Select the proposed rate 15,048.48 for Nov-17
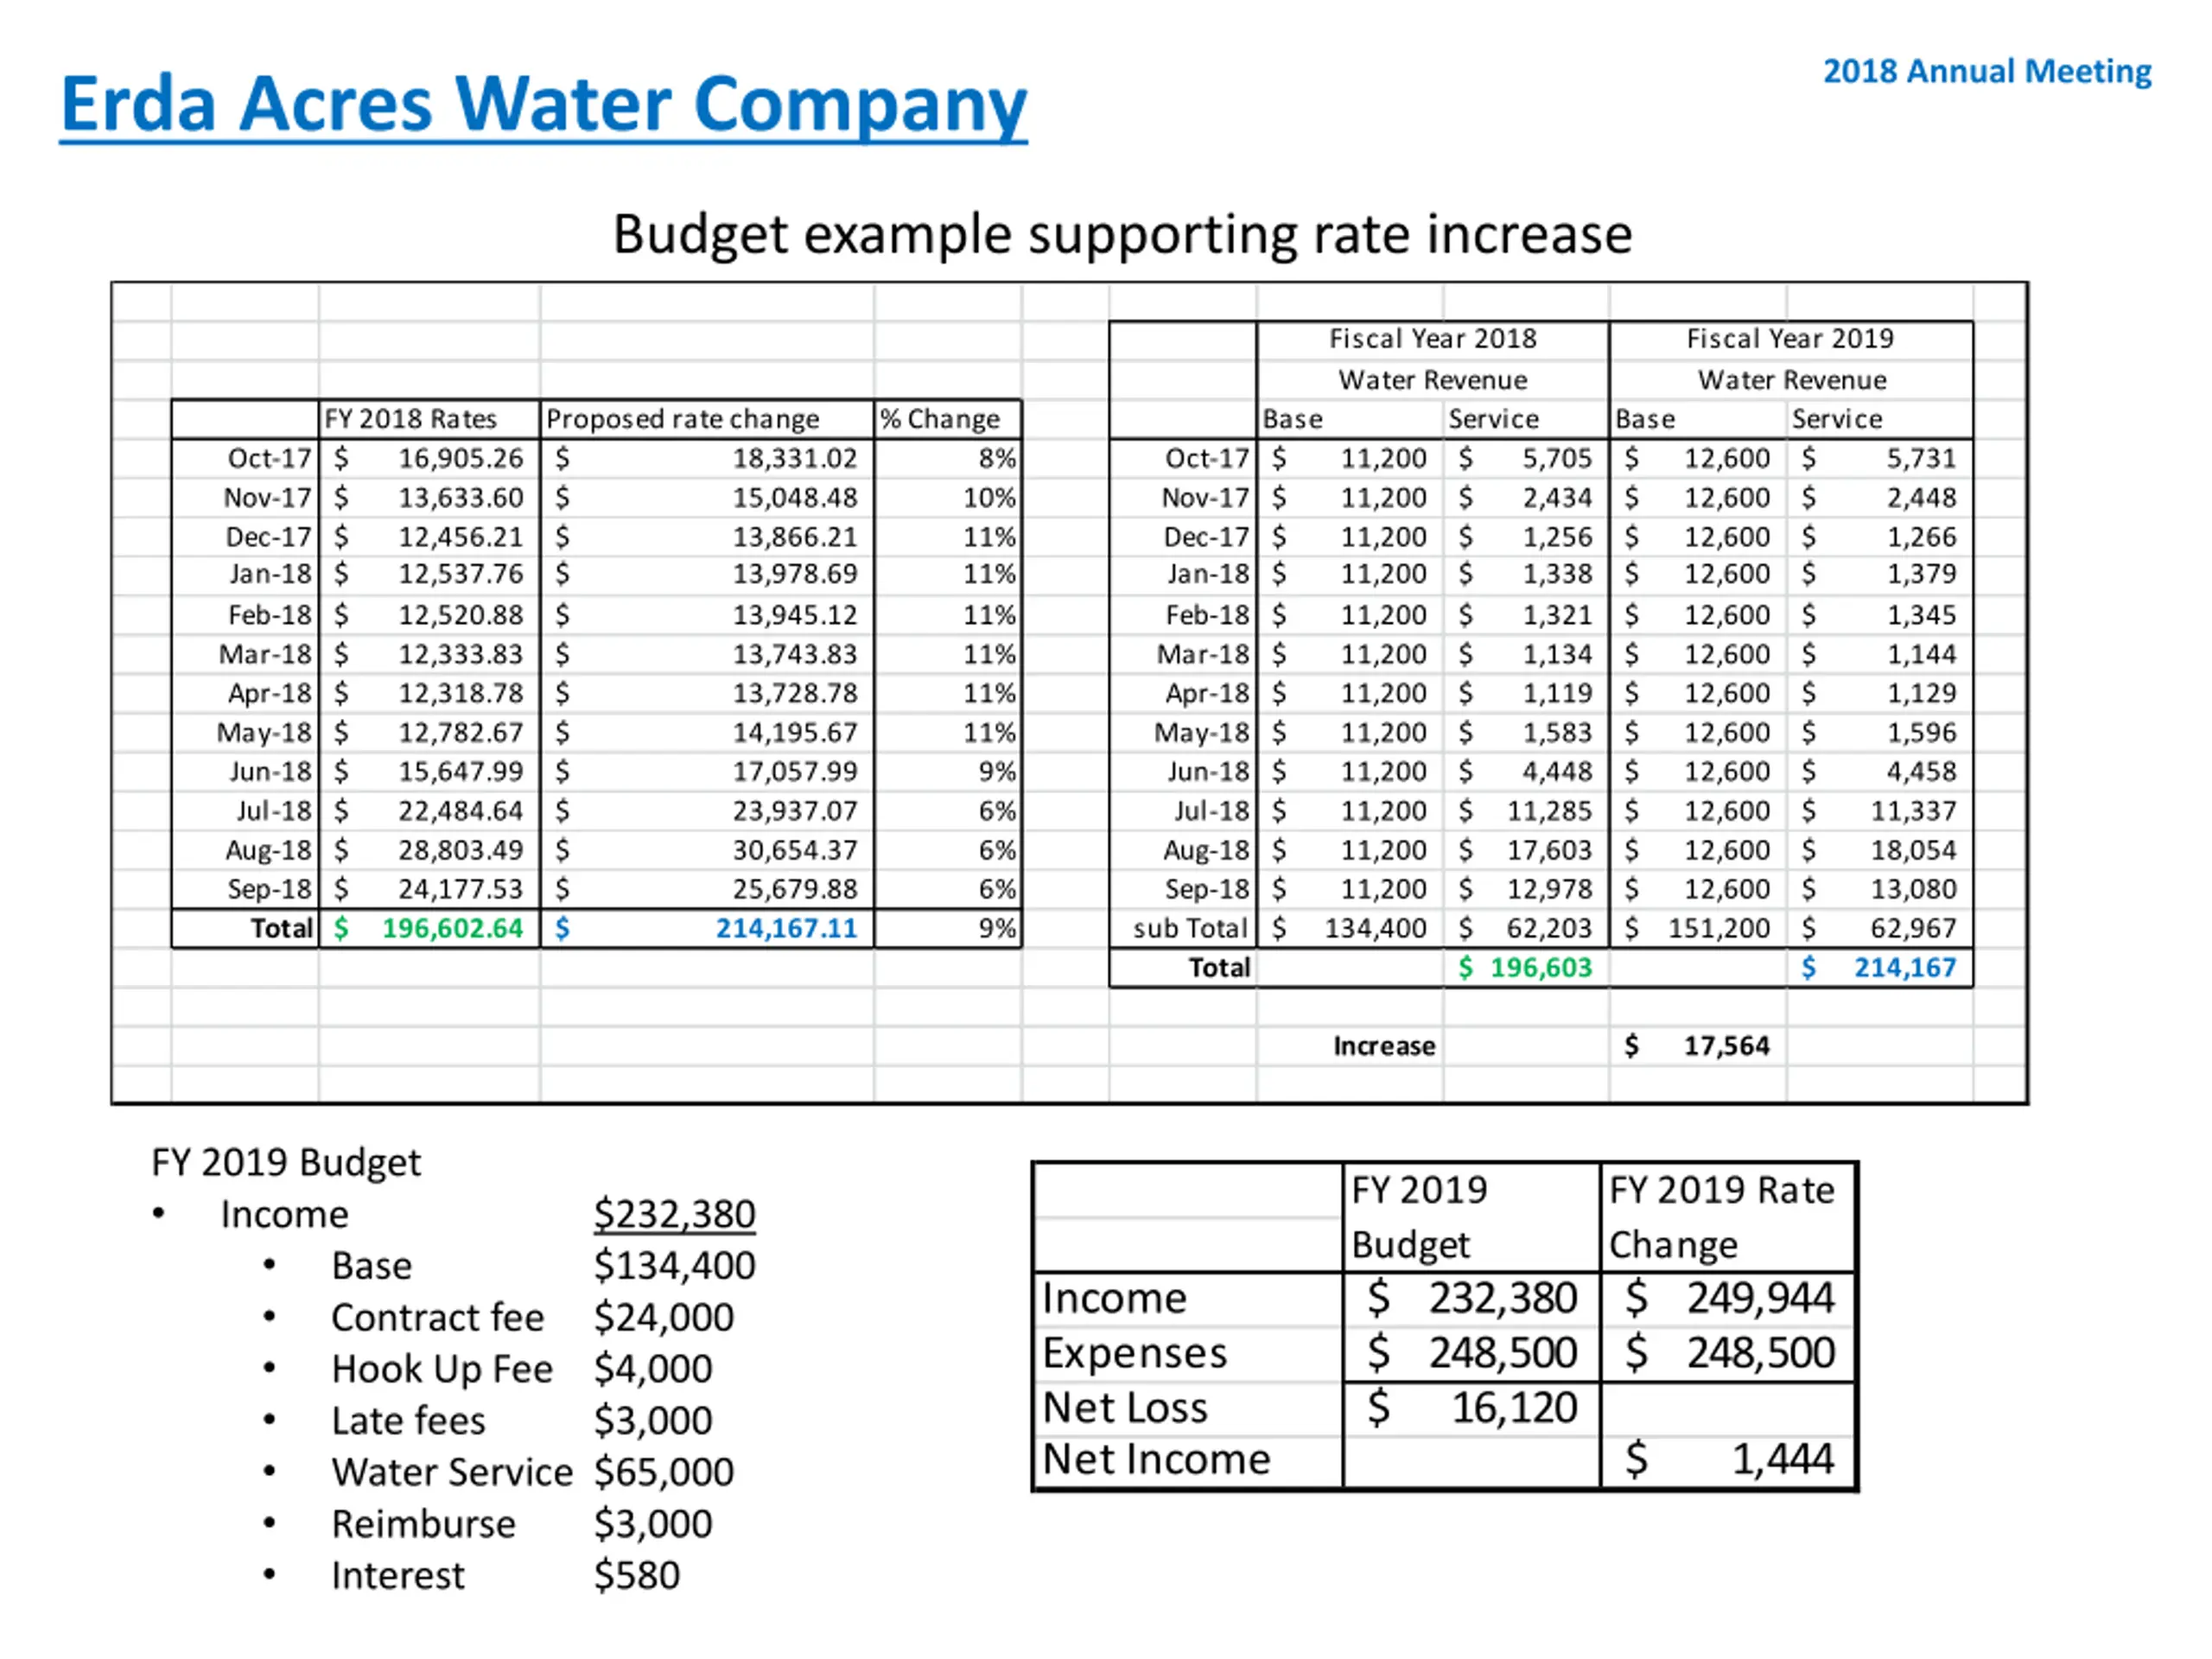 [795, 497]
